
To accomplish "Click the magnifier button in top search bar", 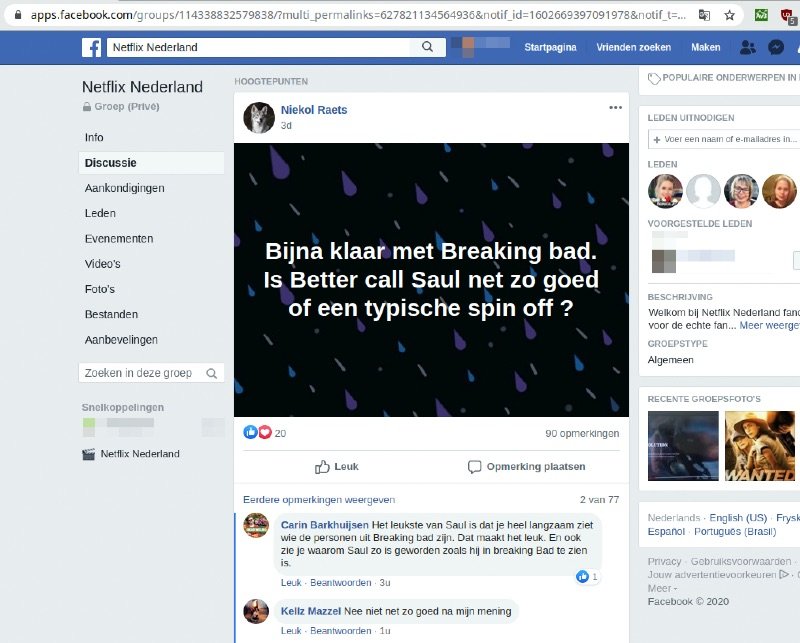I will click(428, 47).
